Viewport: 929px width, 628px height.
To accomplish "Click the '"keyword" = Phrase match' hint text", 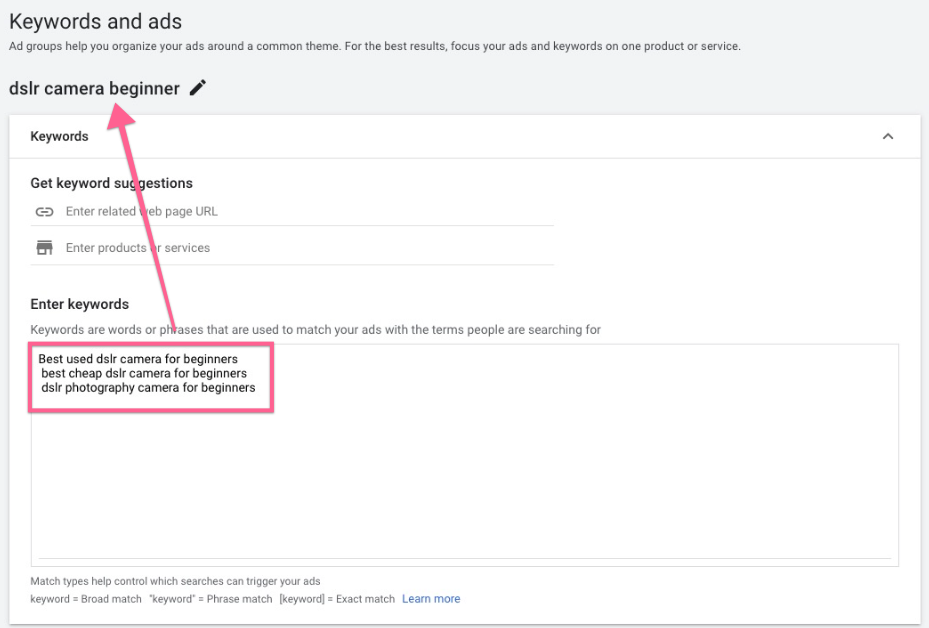I will 209,599.
